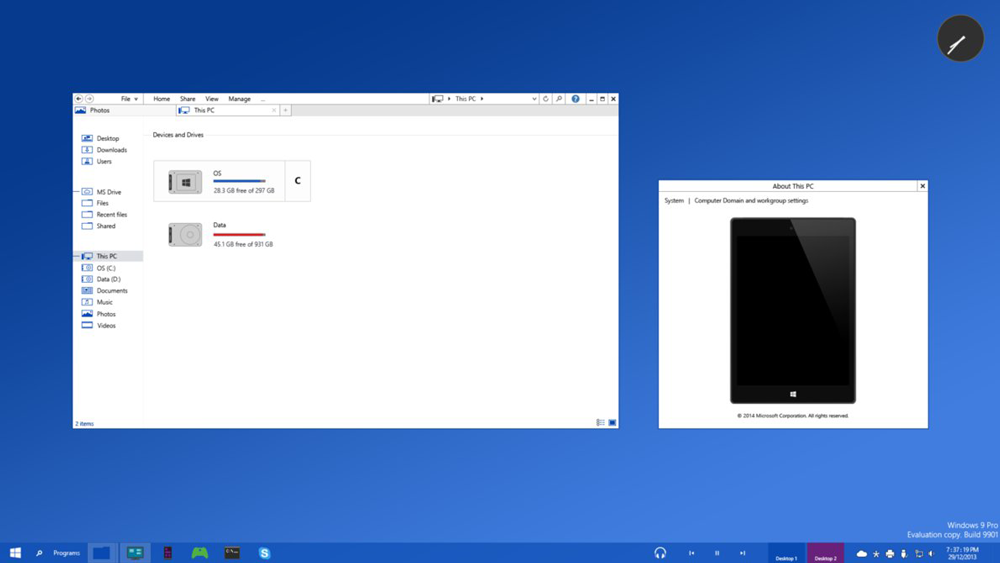The width and height of the screenshot is (1000, 563).
Task: Click the Data drive red usage bar
Action: tap(239, 235)
